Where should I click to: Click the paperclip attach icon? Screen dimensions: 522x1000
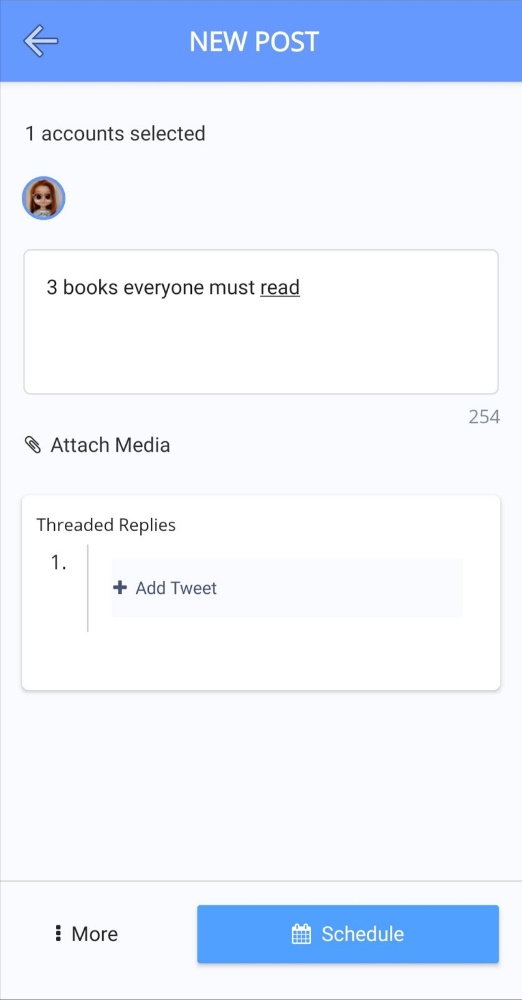coord(33,445)
